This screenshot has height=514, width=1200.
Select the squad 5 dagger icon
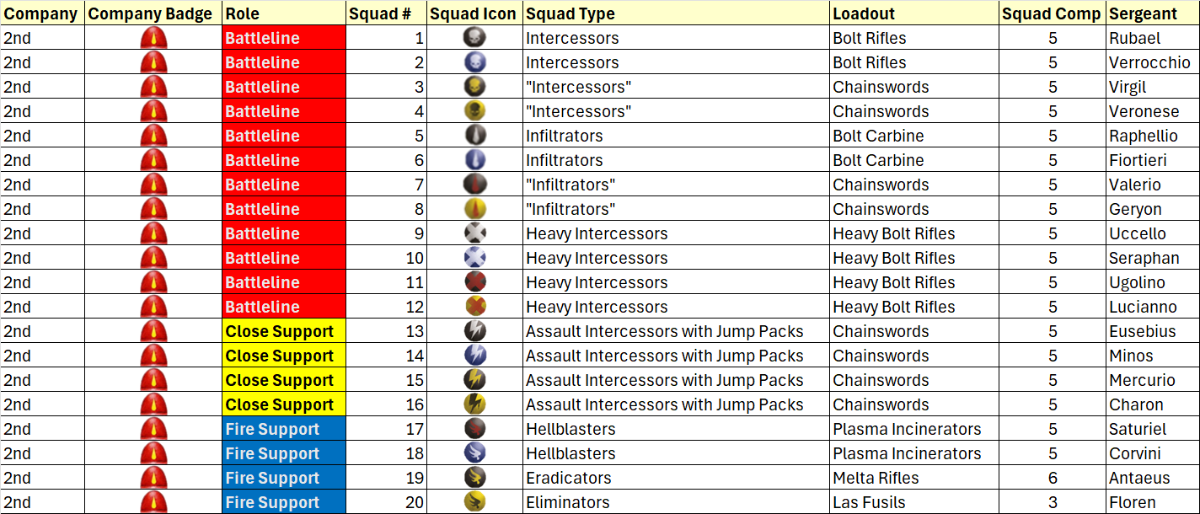[475, 135]
